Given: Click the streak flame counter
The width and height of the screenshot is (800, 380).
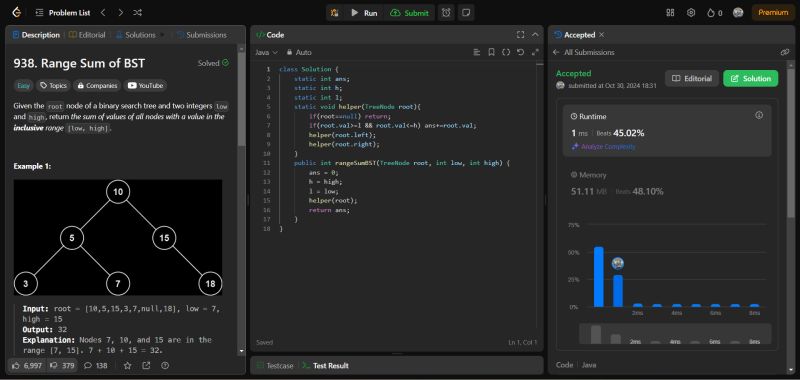Looking at the screenshot, I should point(714,13).
